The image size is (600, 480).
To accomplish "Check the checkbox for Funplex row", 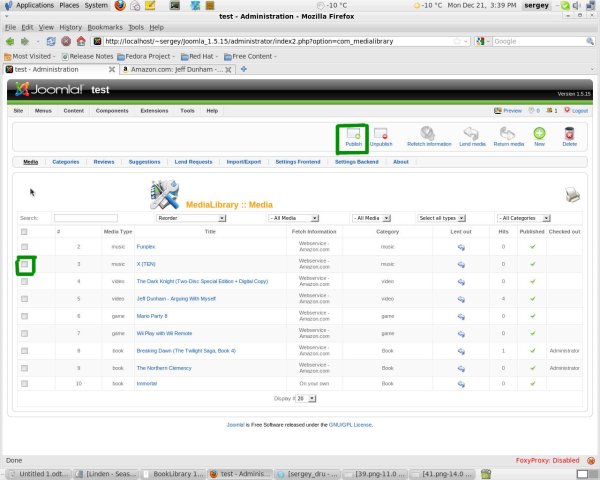I will [24, 247].
